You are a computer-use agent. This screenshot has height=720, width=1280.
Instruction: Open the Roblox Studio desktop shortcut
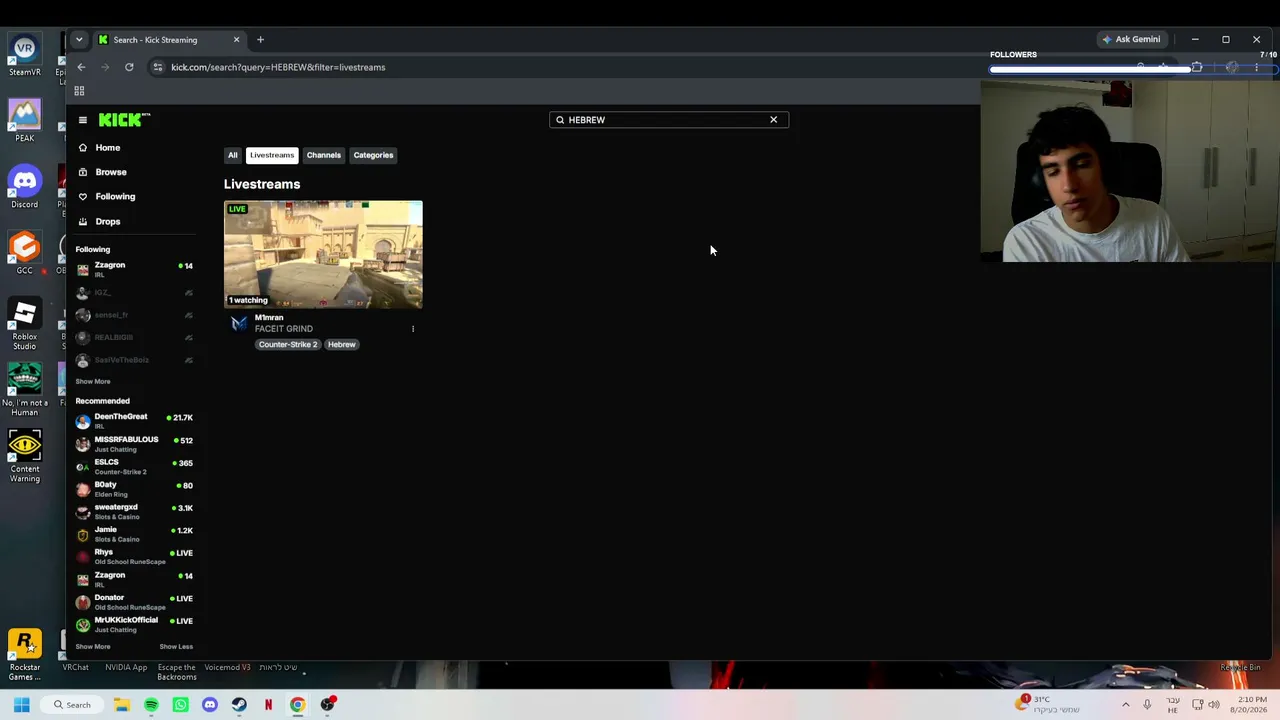click(x=25, y=325)
